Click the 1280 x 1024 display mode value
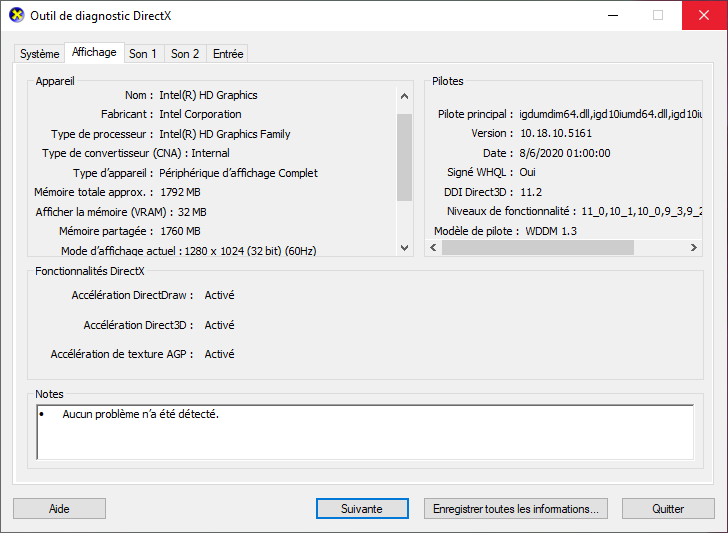This screenshot has height=533, width=728. coord(251,251)
